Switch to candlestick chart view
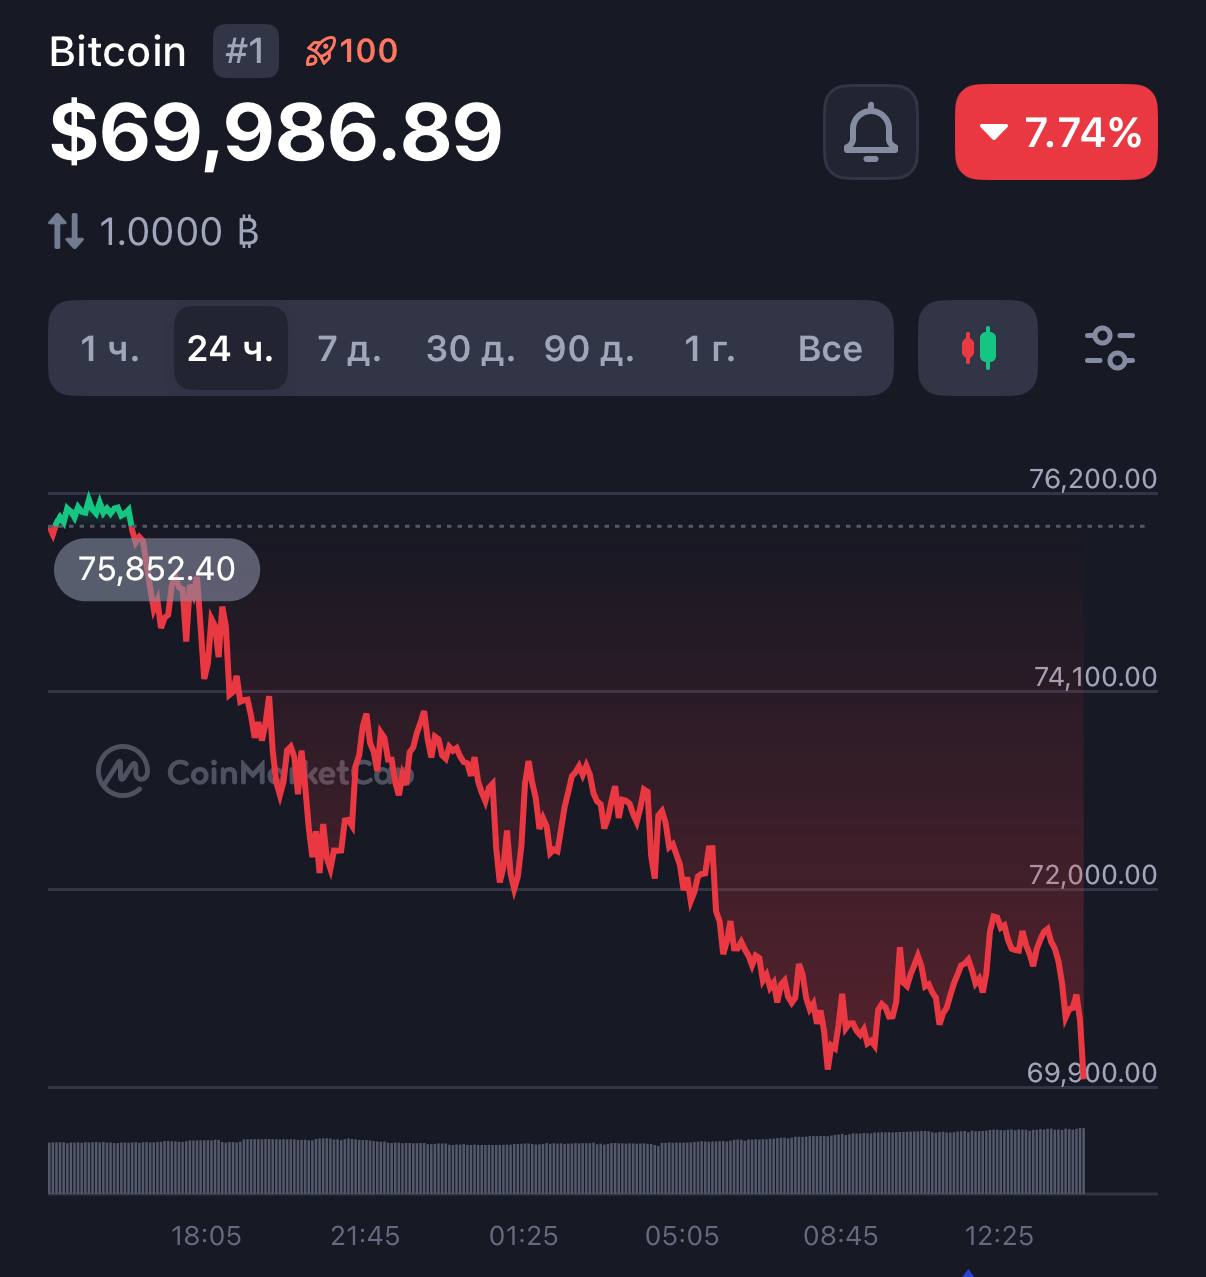 978,348
